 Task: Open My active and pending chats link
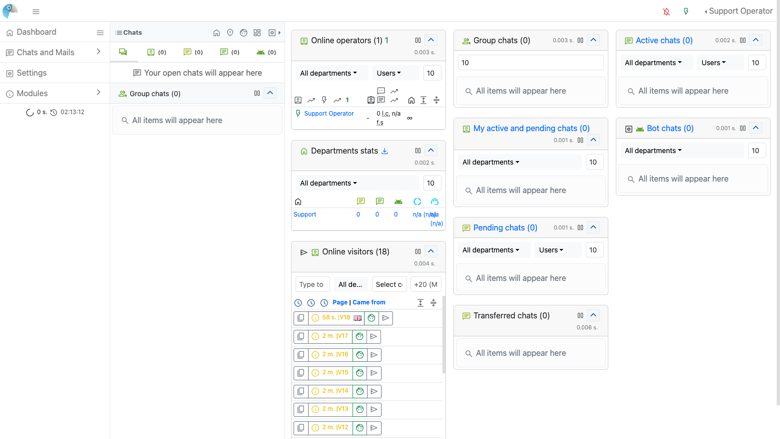tap(531, 128)
